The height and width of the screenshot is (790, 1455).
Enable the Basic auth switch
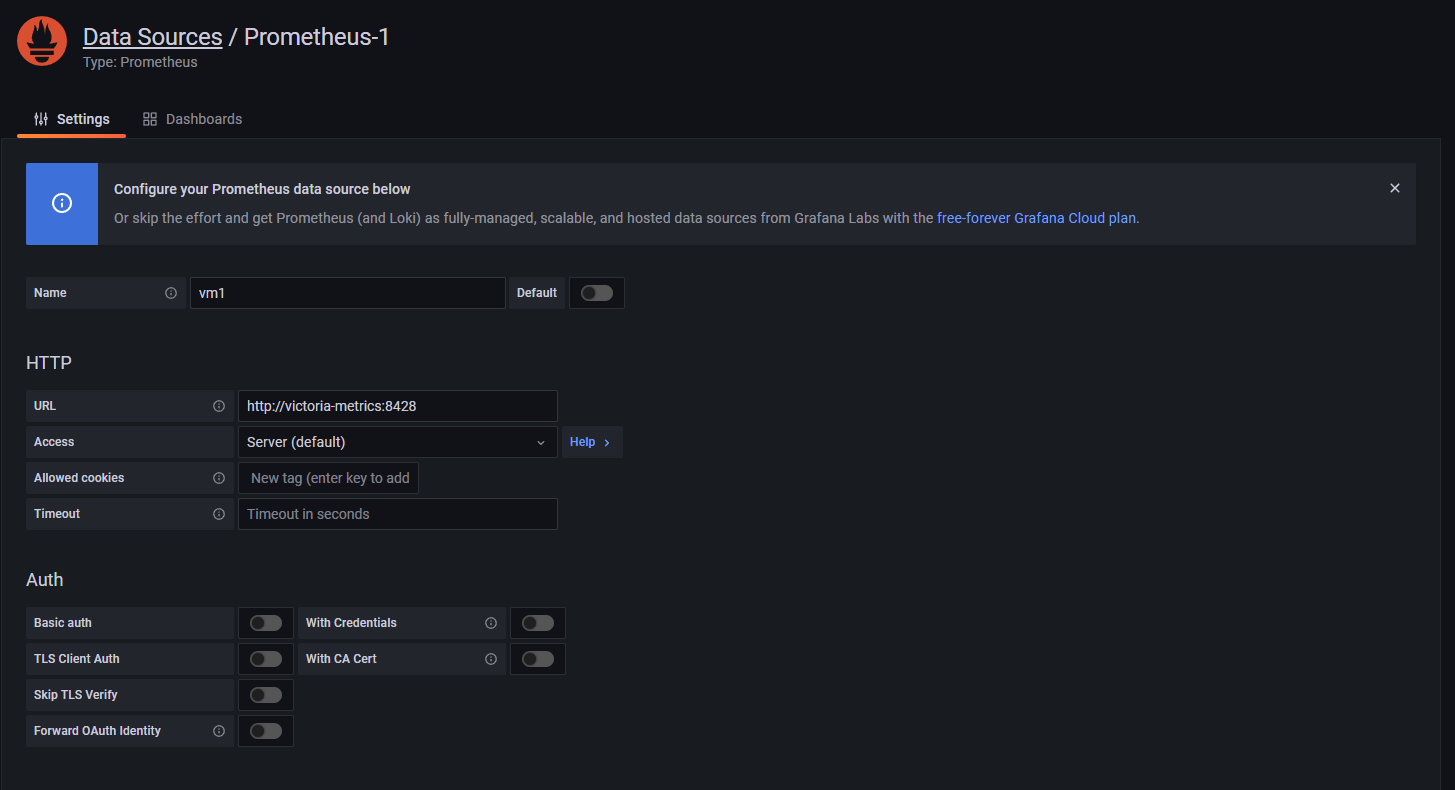coord(266,623)
